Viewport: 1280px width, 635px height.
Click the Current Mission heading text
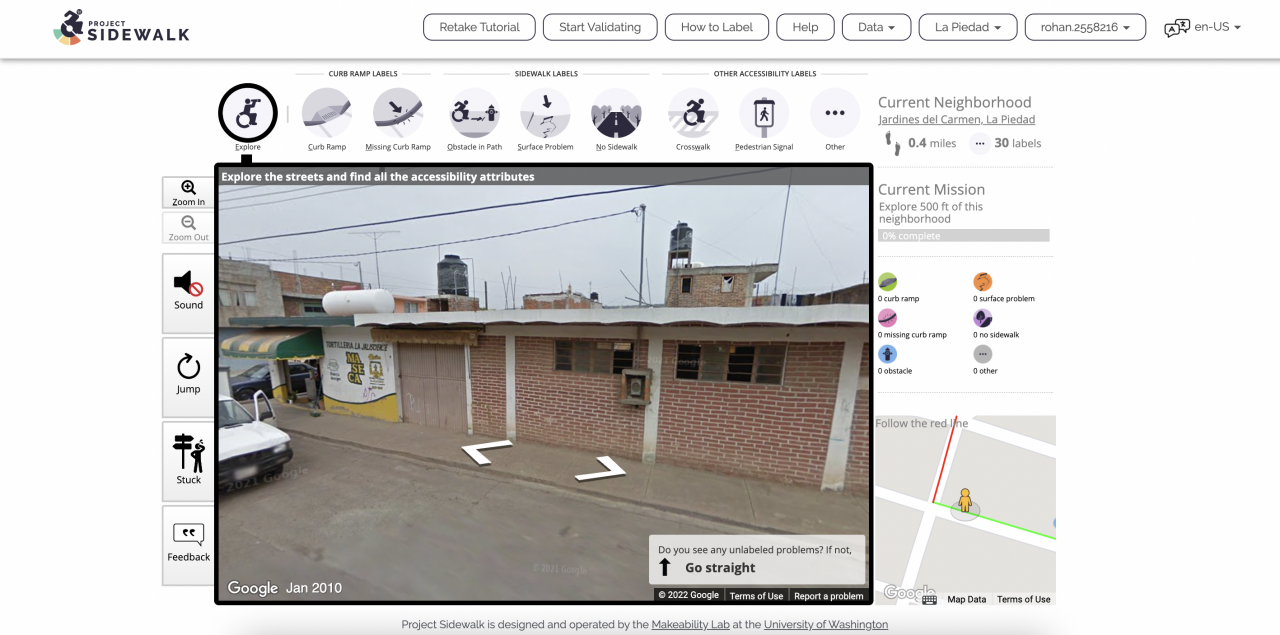click(x=931, y=189)
